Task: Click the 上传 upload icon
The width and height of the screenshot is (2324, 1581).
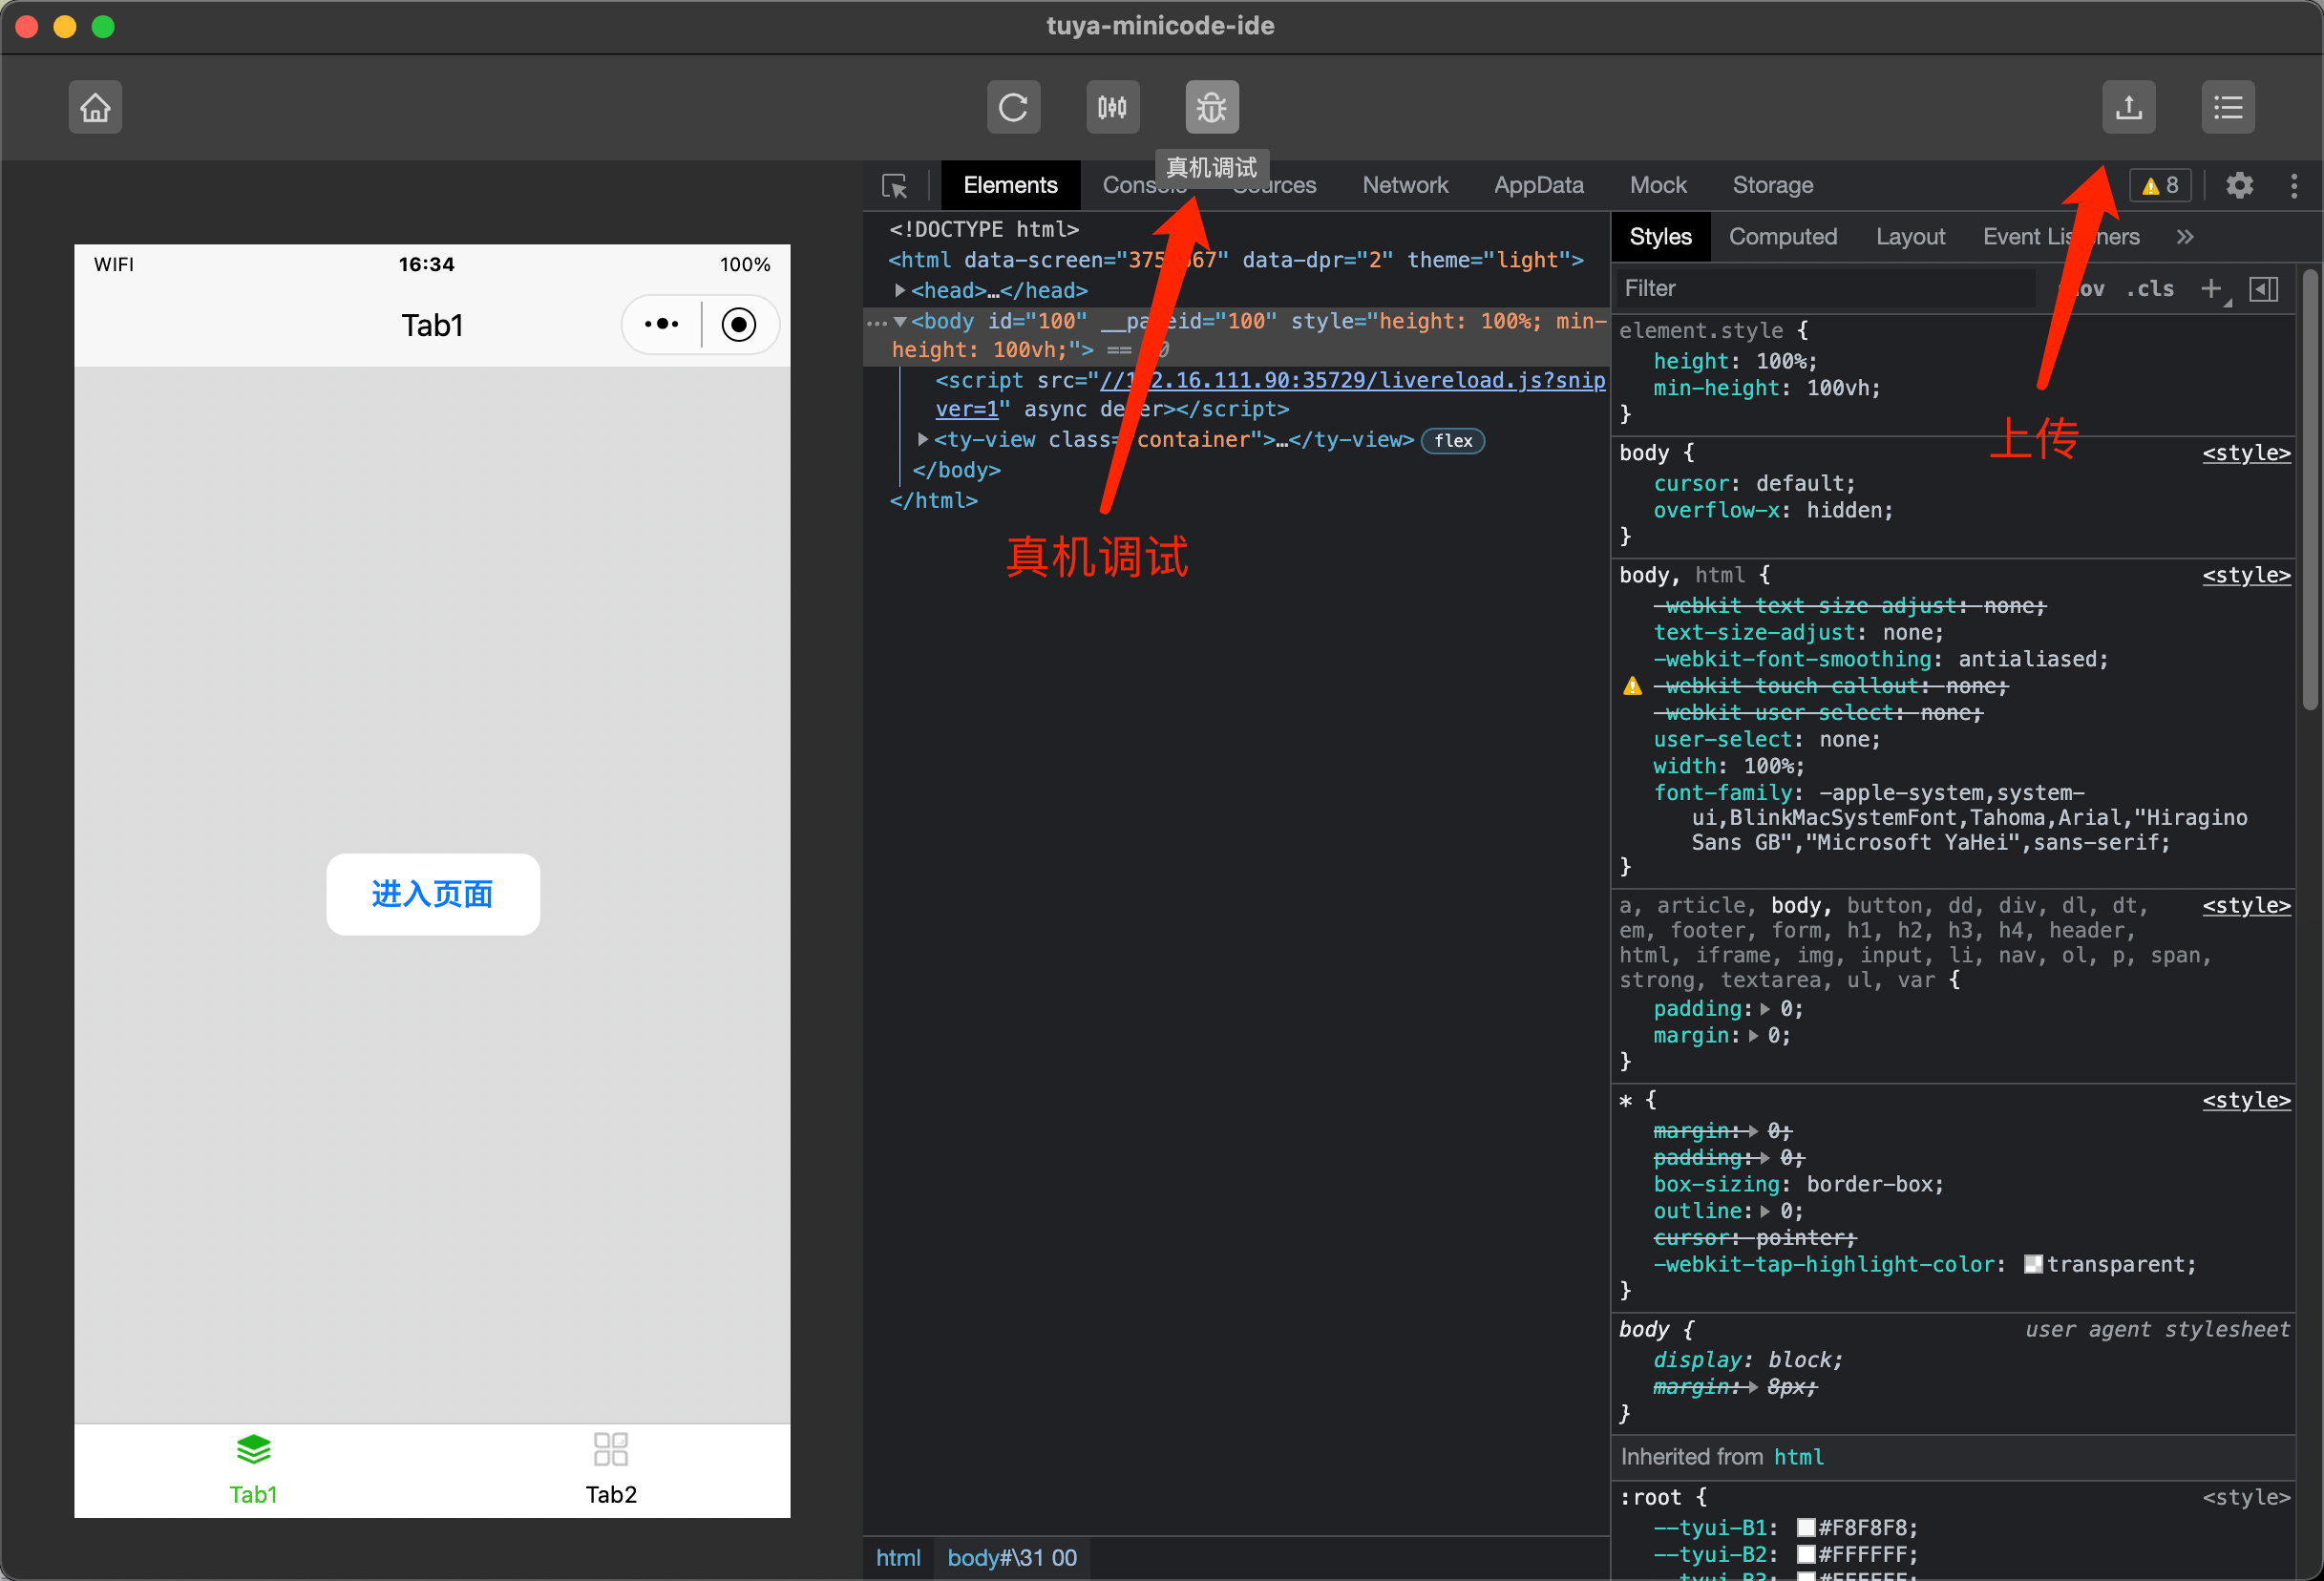Action: tap(2129, 107)
